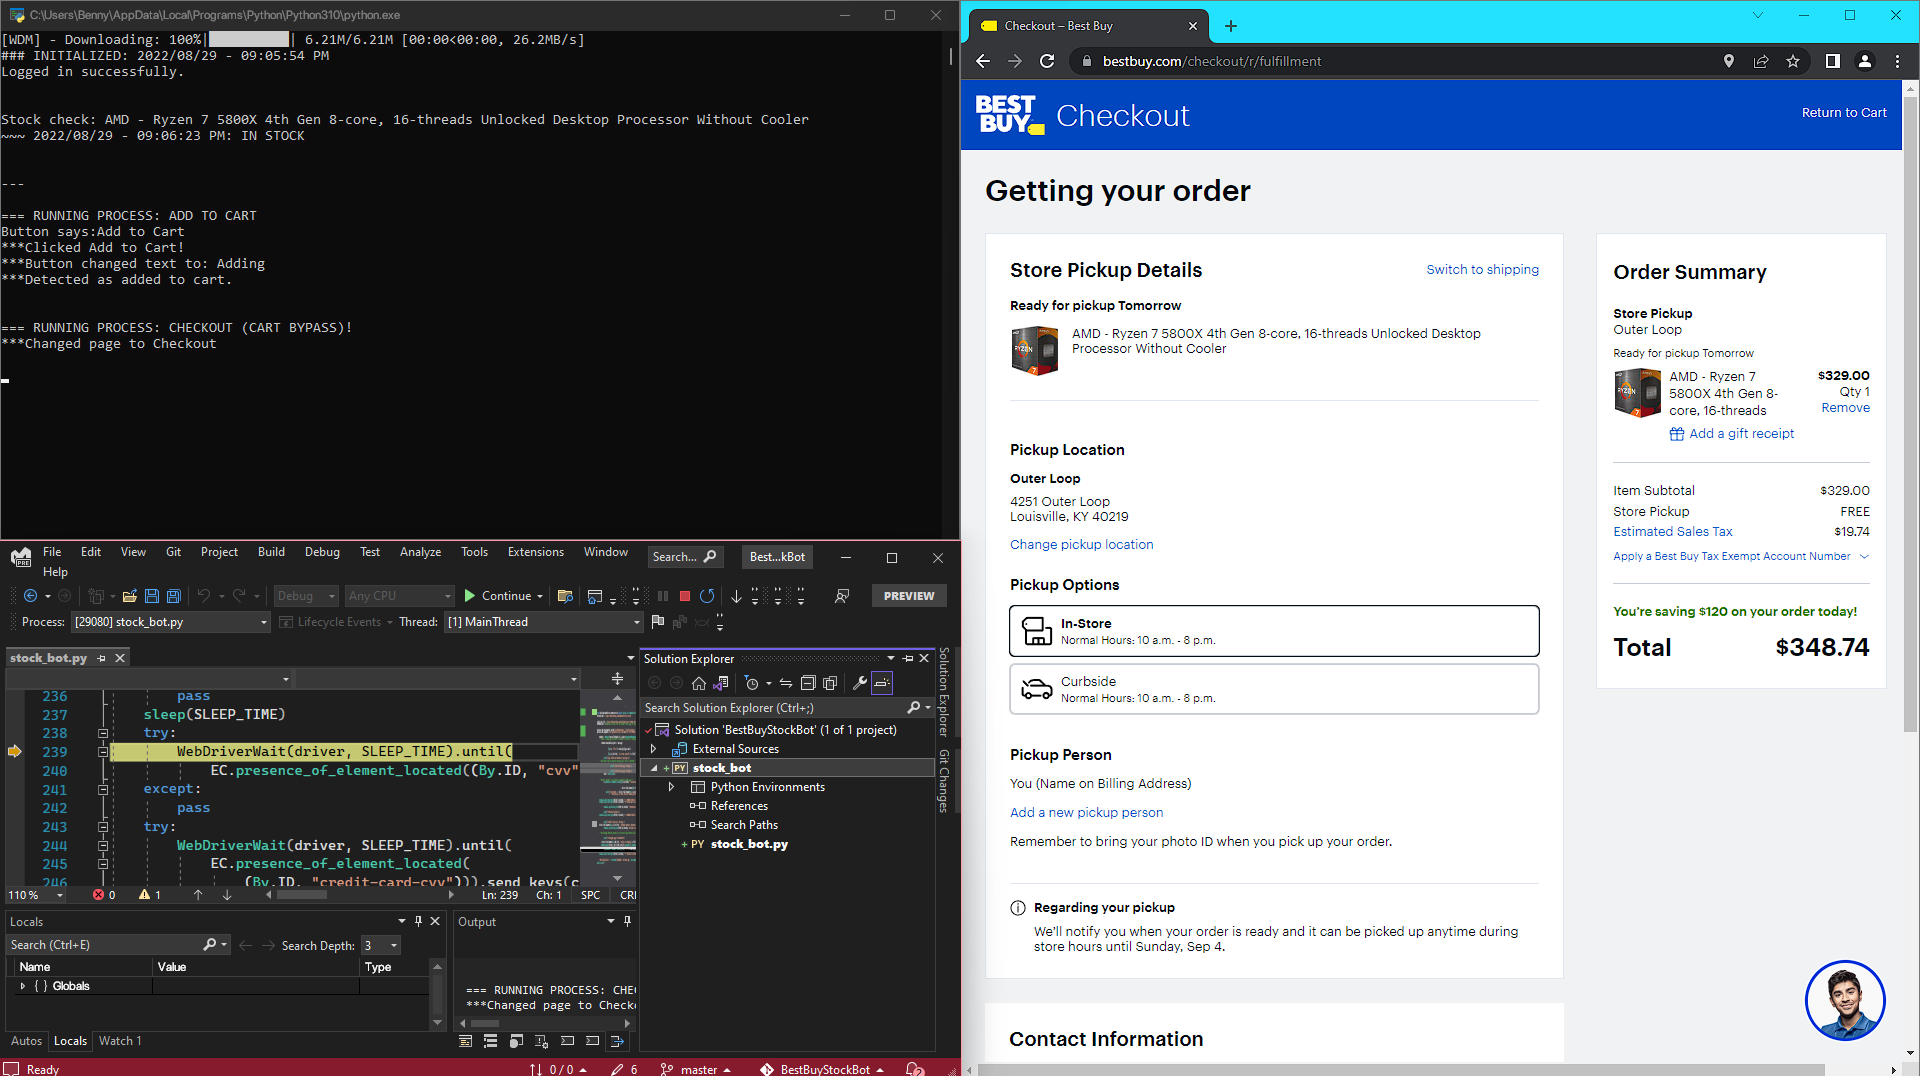Open the Any CPU platform dropdown

pyautogui.click(x=399, y=596)
